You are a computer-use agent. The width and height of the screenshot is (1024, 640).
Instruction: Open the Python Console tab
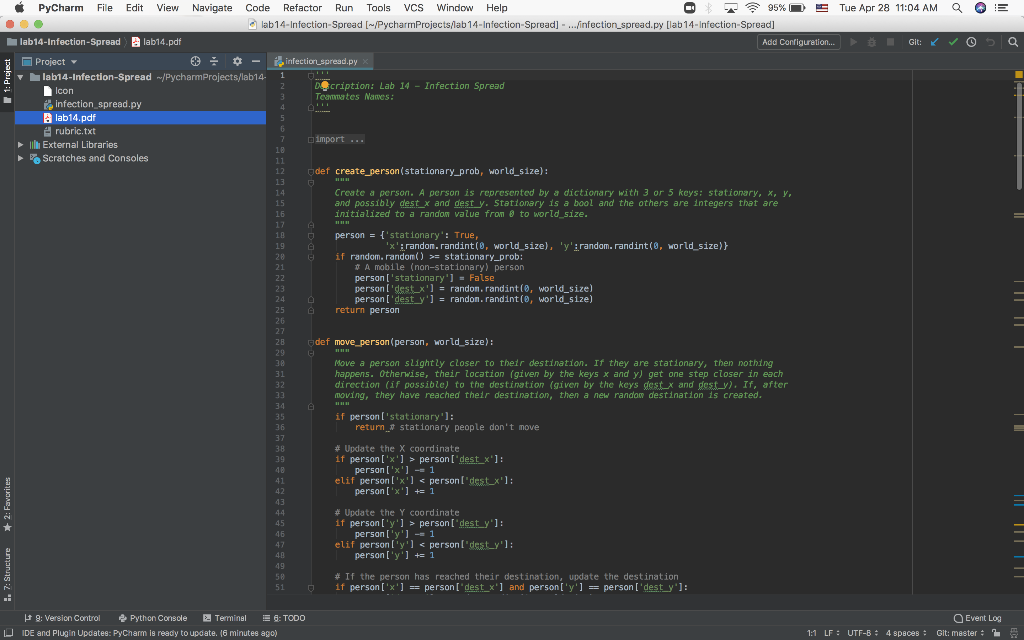point(152,618)
